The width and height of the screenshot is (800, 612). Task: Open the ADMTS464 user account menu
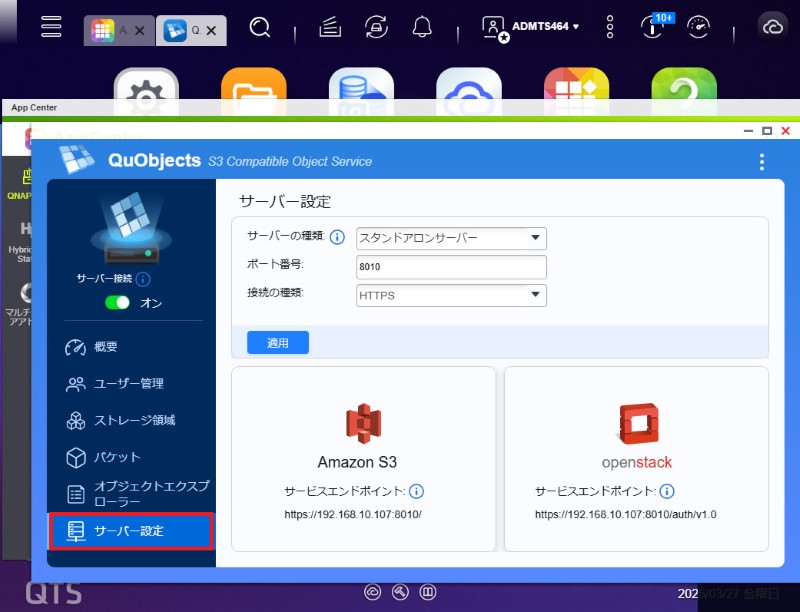click(x=532, y=27)
